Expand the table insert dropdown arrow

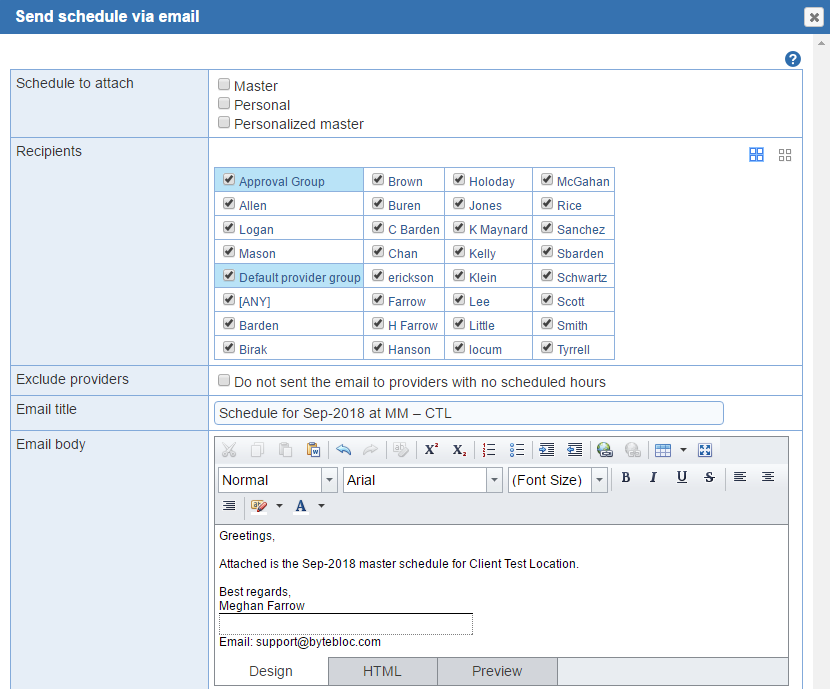[x=683, y=450]
